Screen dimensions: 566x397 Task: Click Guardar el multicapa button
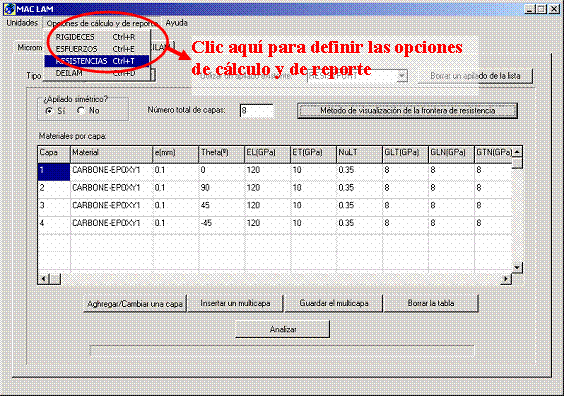(334, 303)
